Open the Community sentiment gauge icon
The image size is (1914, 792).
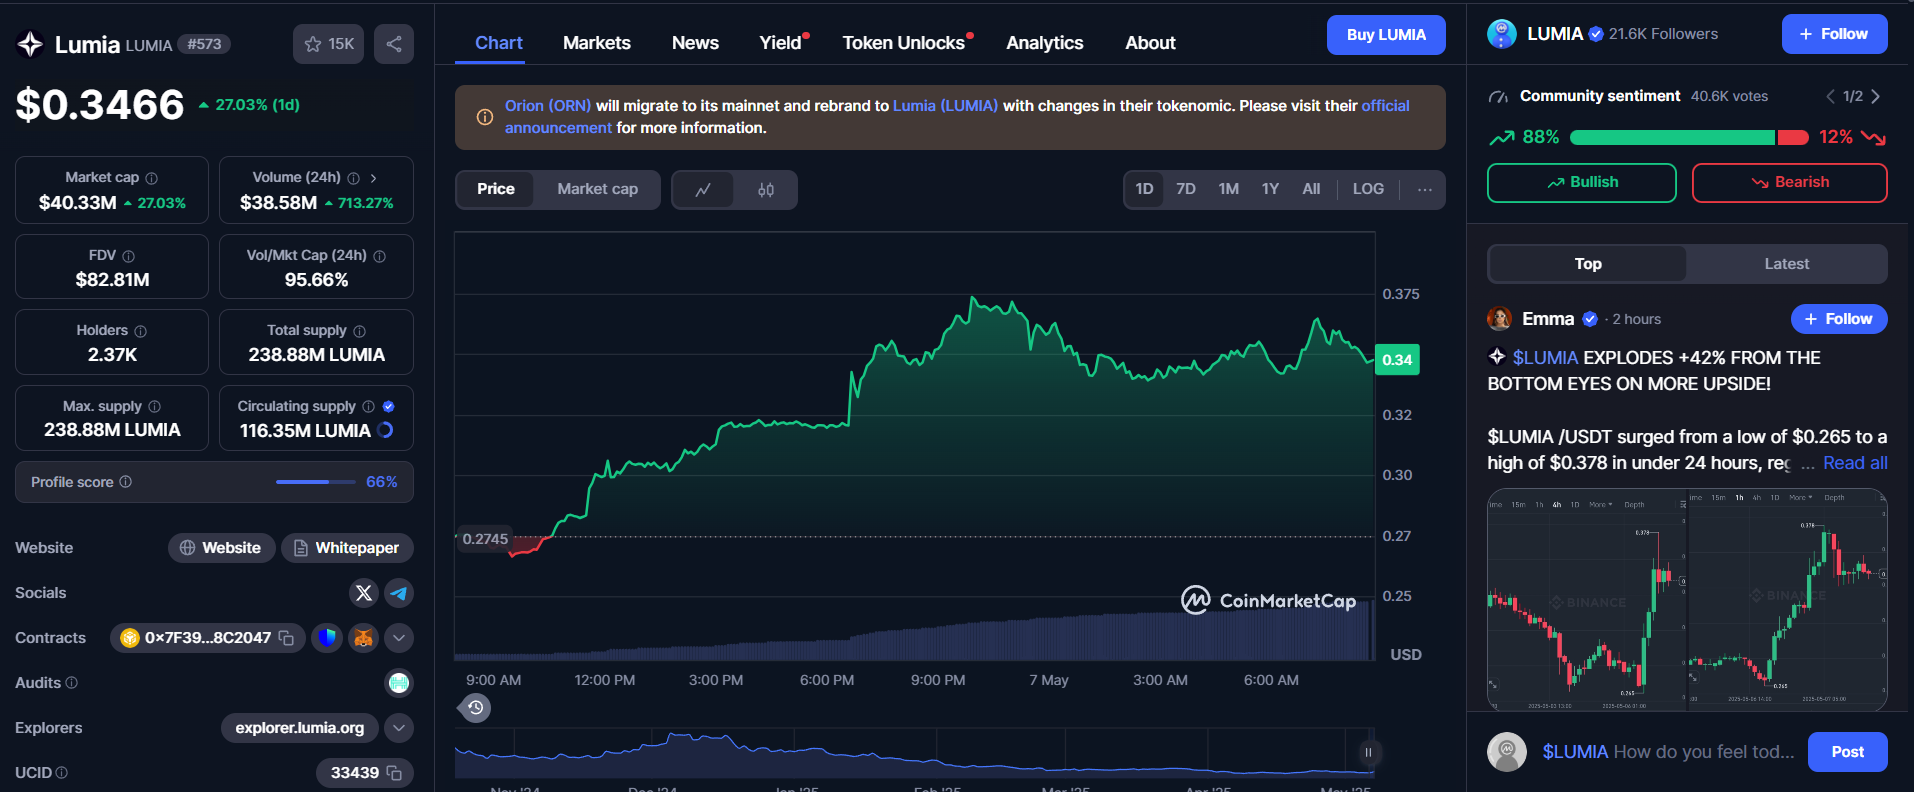1498,97
